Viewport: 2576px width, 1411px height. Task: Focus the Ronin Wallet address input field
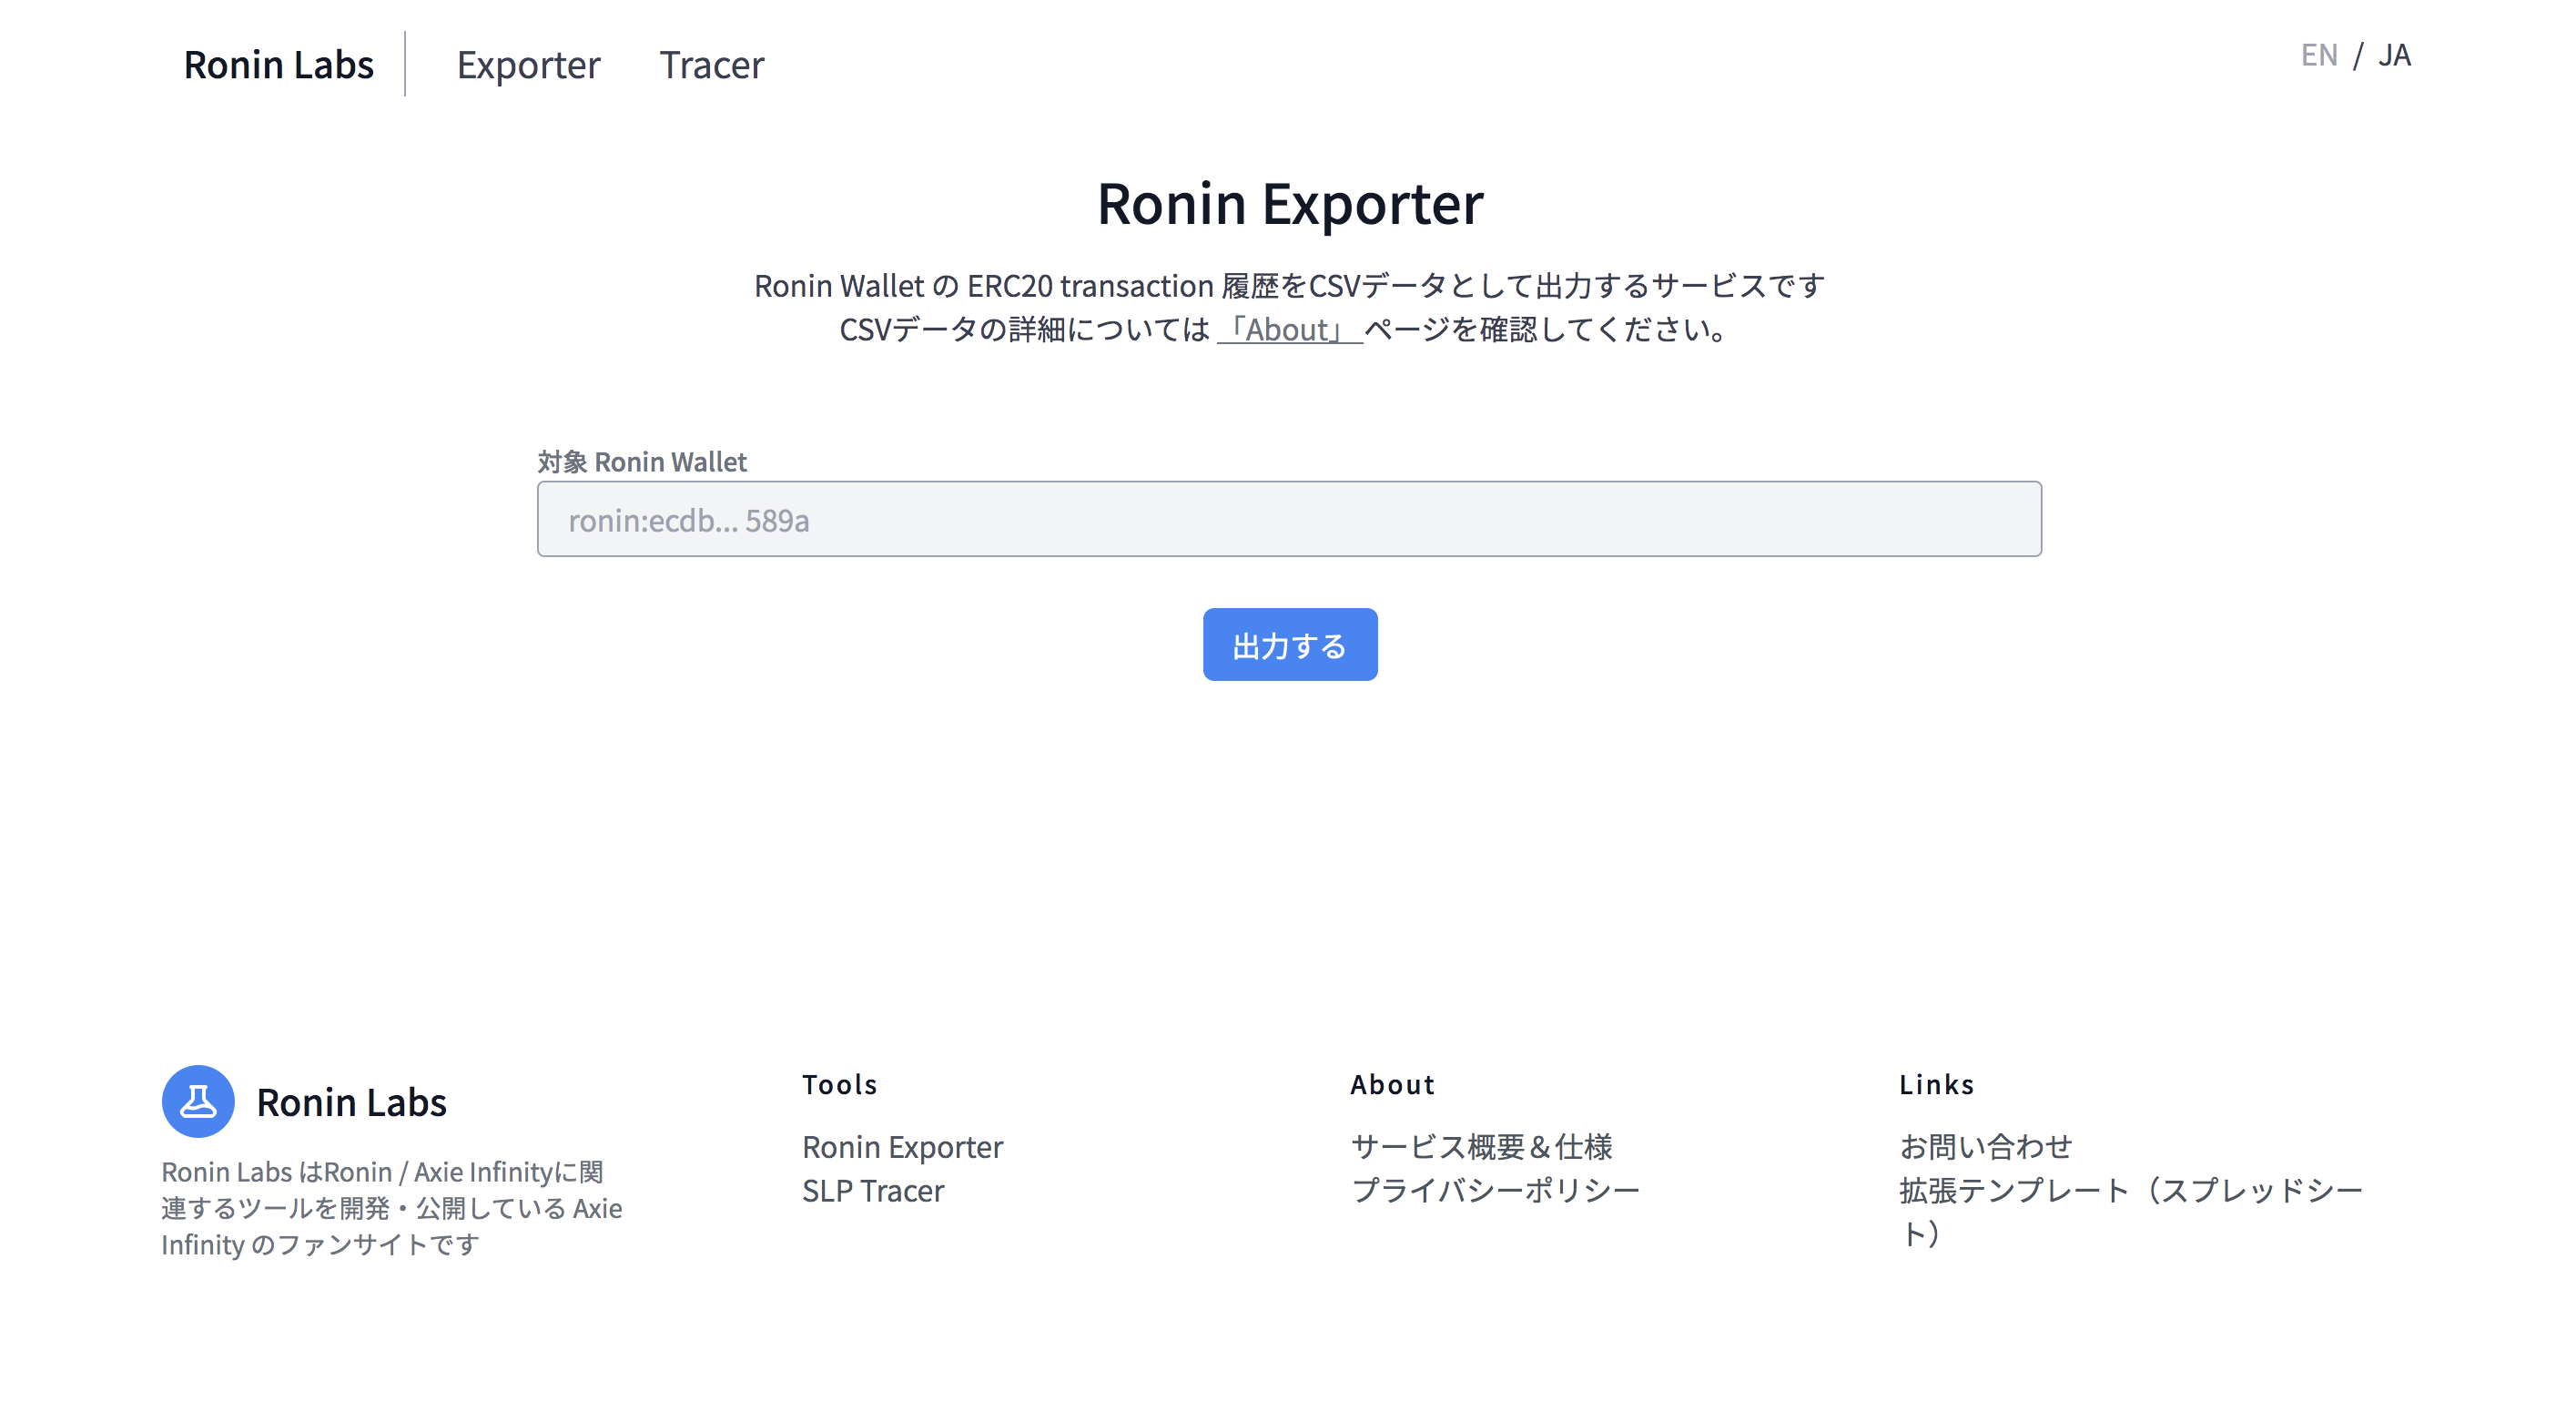(1289, 519)
